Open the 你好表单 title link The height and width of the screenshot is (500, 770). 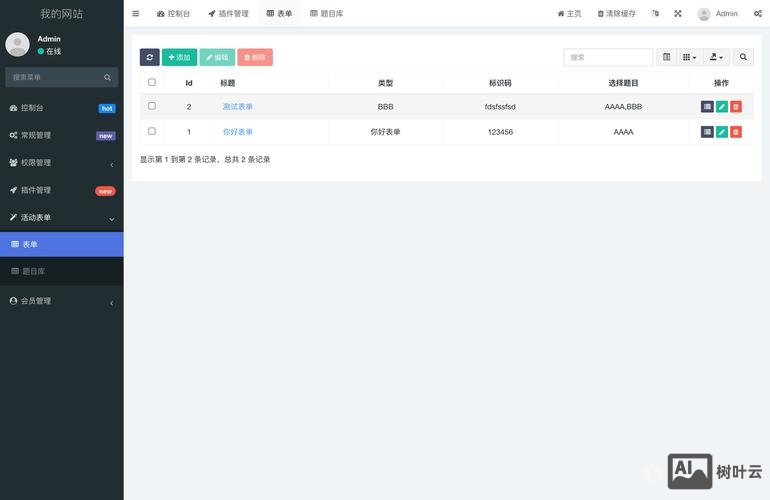[238, 132]
